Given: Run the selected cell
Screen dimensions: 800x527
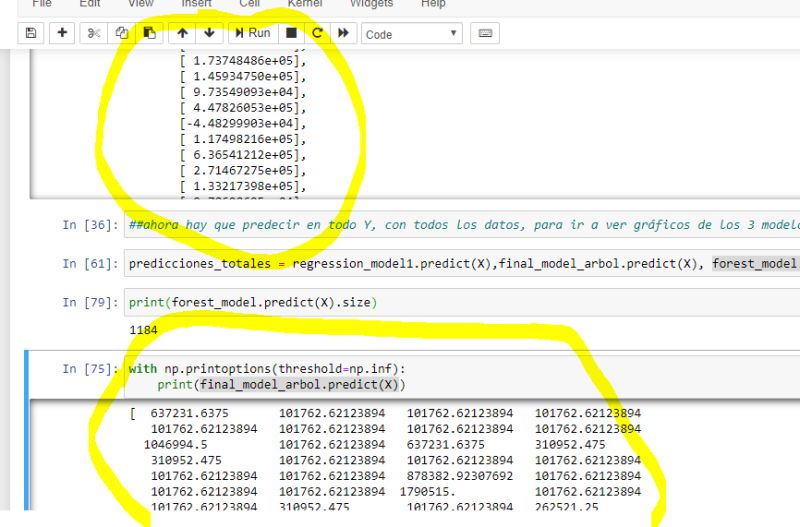Looking at the screenshot, I should click(253, 33).
